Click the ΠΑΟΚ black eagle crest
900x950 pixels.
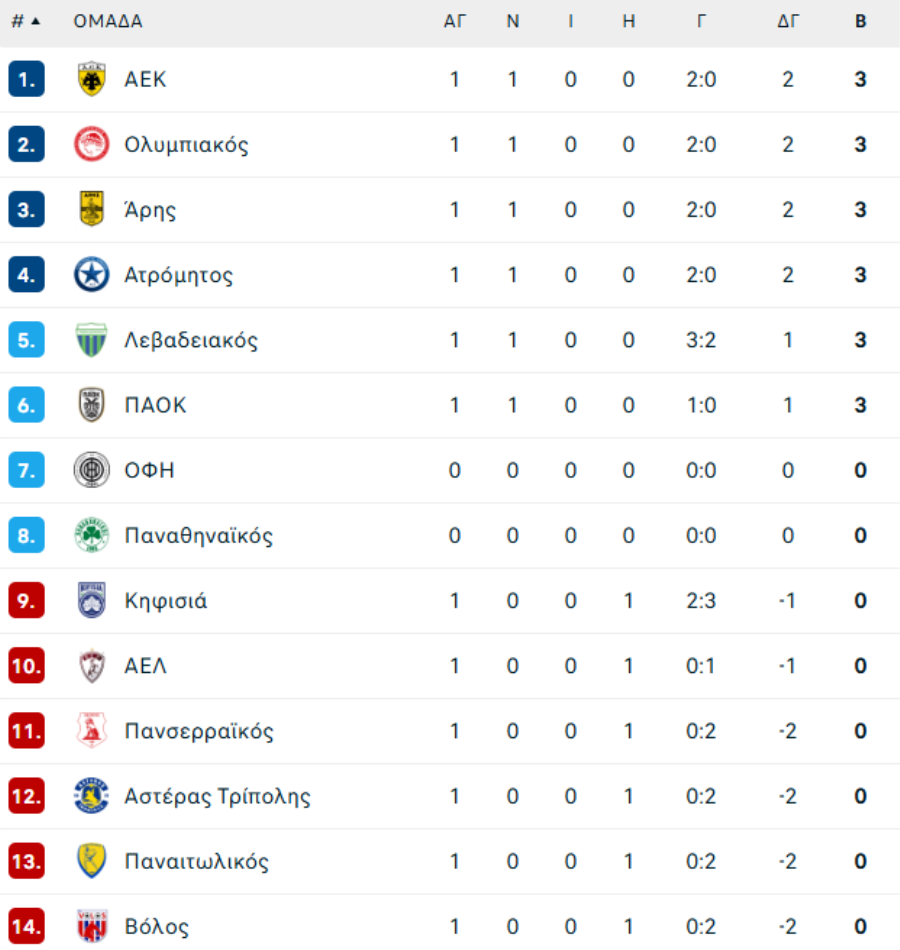click(x=92, y=405)
